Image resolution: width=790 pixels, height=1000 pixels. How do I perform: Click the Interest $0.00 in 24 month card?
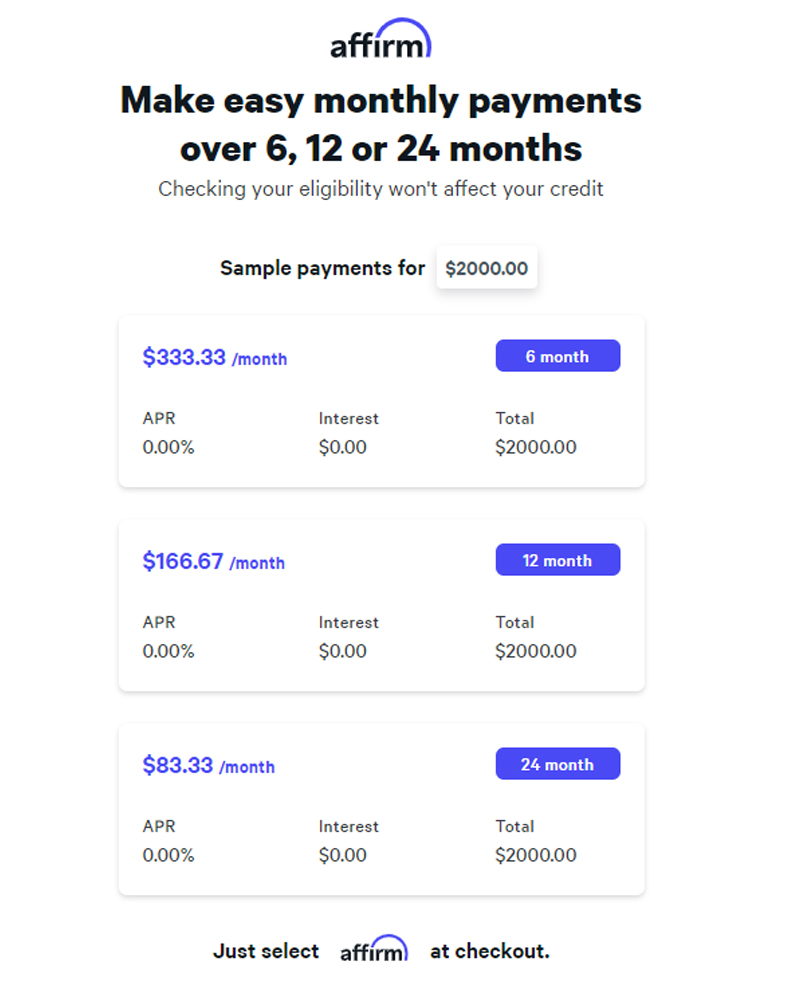(x=343, y=855)
